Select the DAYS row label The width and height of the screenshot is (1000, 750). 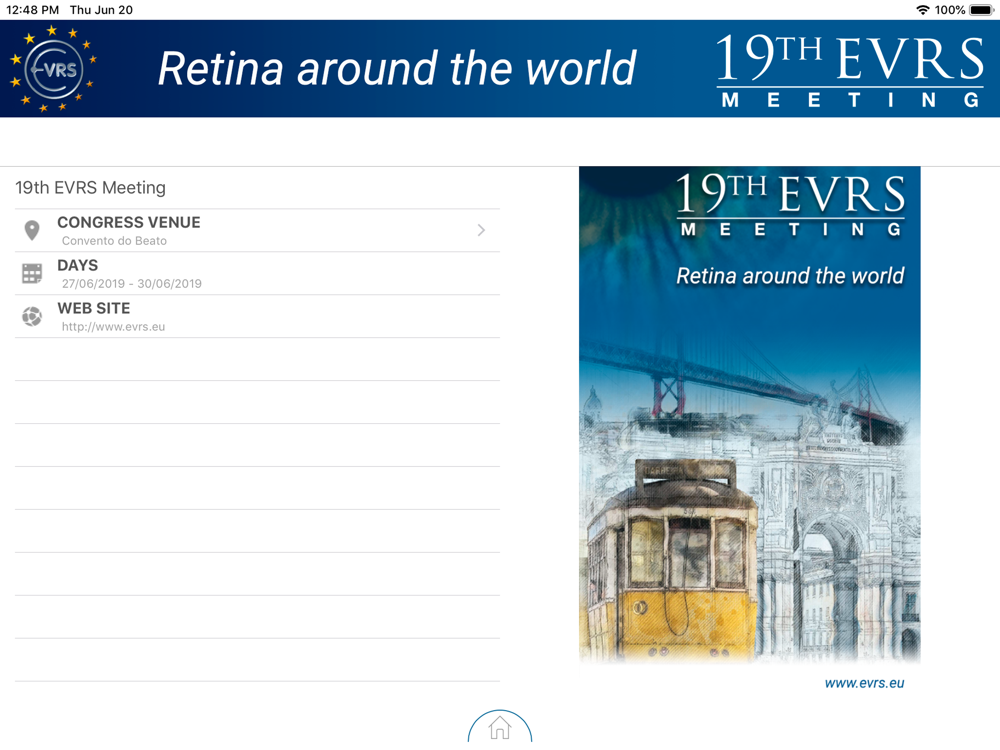(78, 265)
